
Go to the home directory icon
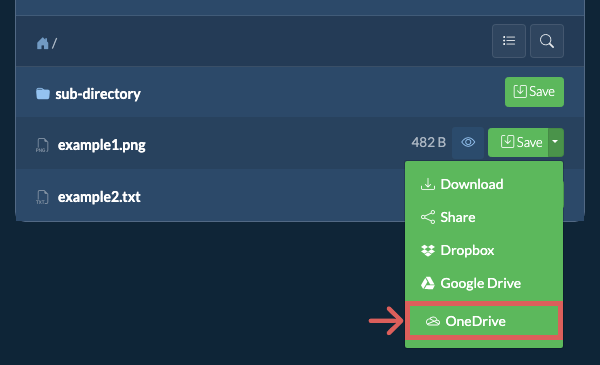pos(42,43)
